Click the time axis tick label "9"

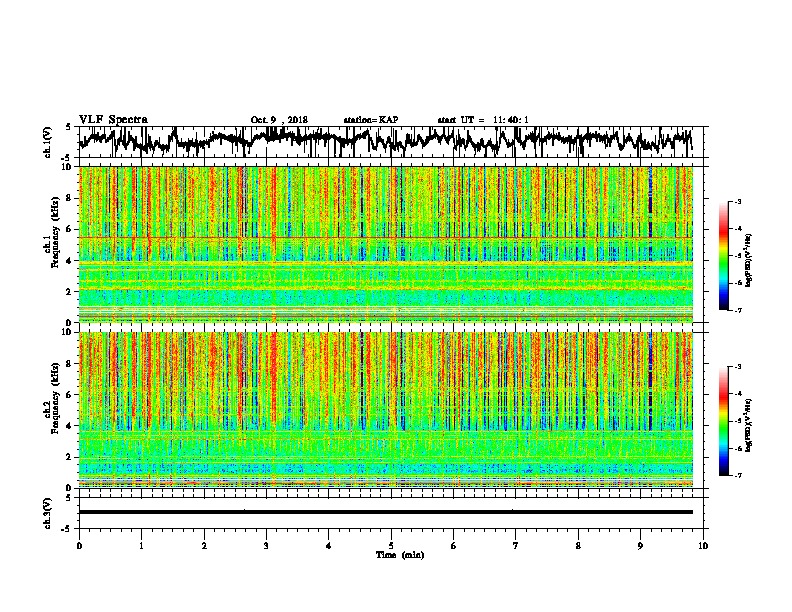point(640,545)
